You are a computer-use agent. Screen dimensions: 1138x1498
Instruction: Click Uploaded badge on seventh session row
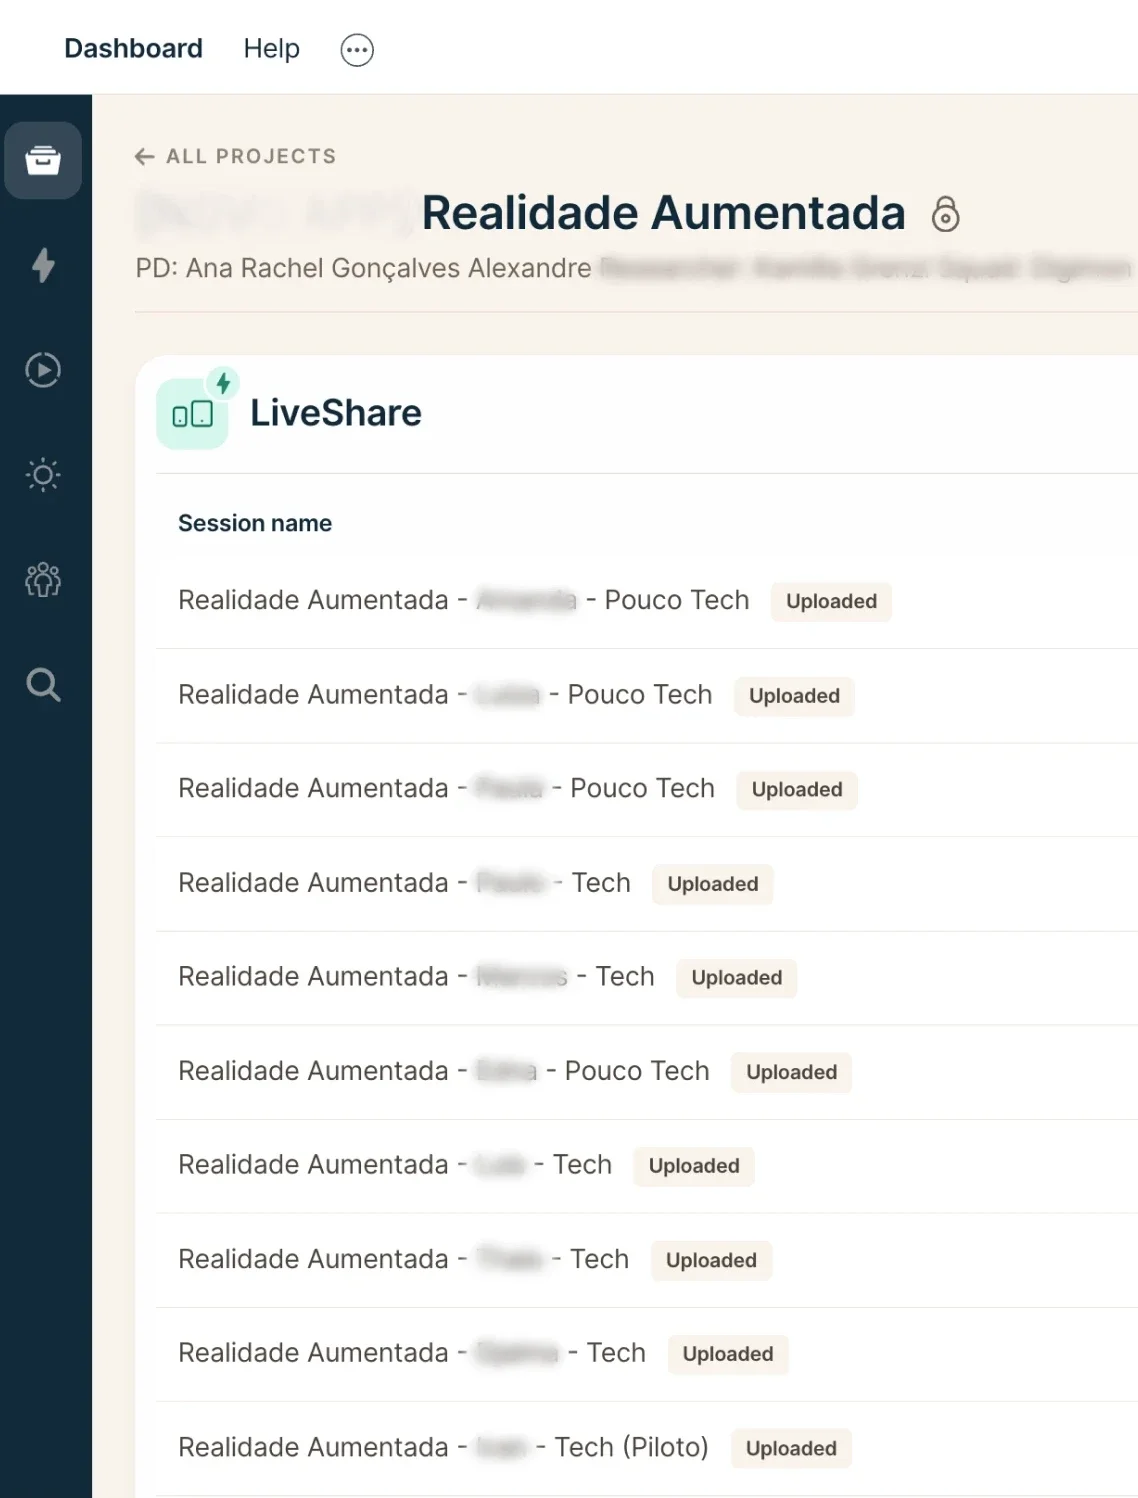tap(694, 1167)
